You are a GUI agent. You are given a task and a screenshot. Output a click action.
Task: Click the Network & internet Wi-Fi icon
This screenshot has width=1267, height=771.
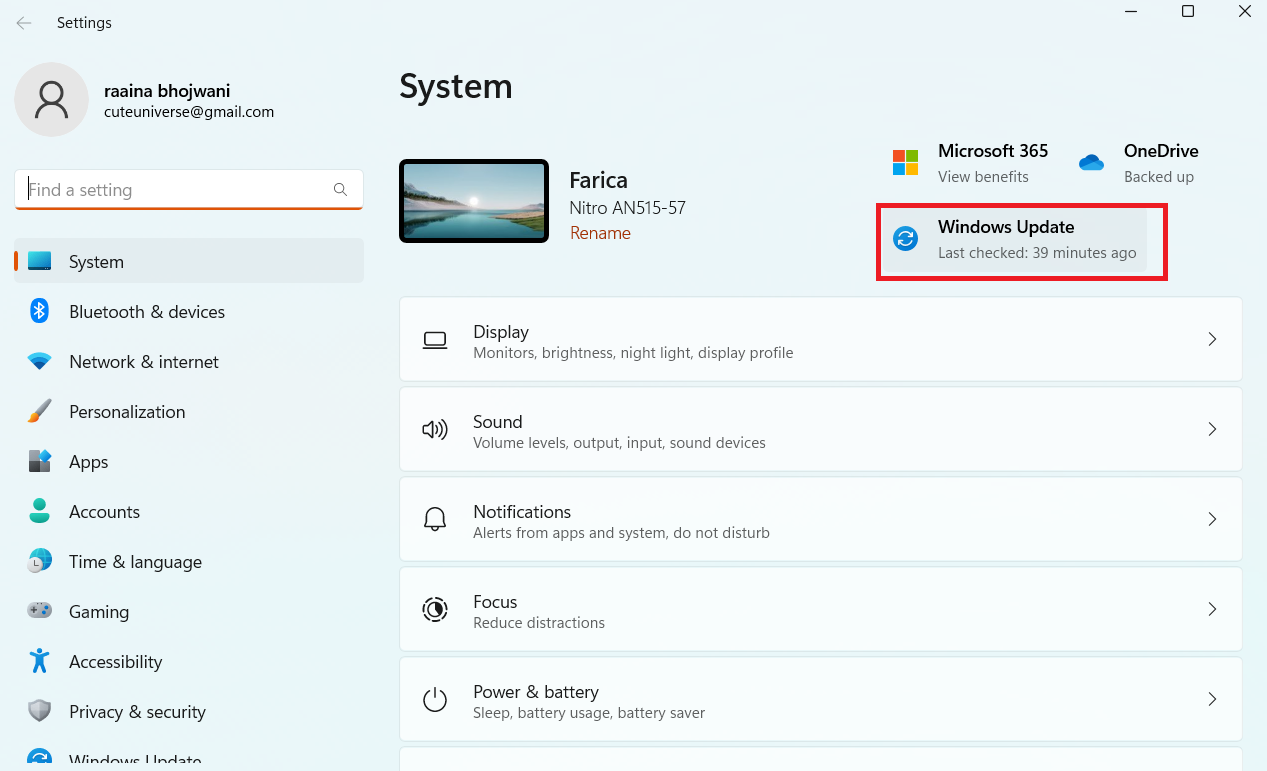point(39,361)
